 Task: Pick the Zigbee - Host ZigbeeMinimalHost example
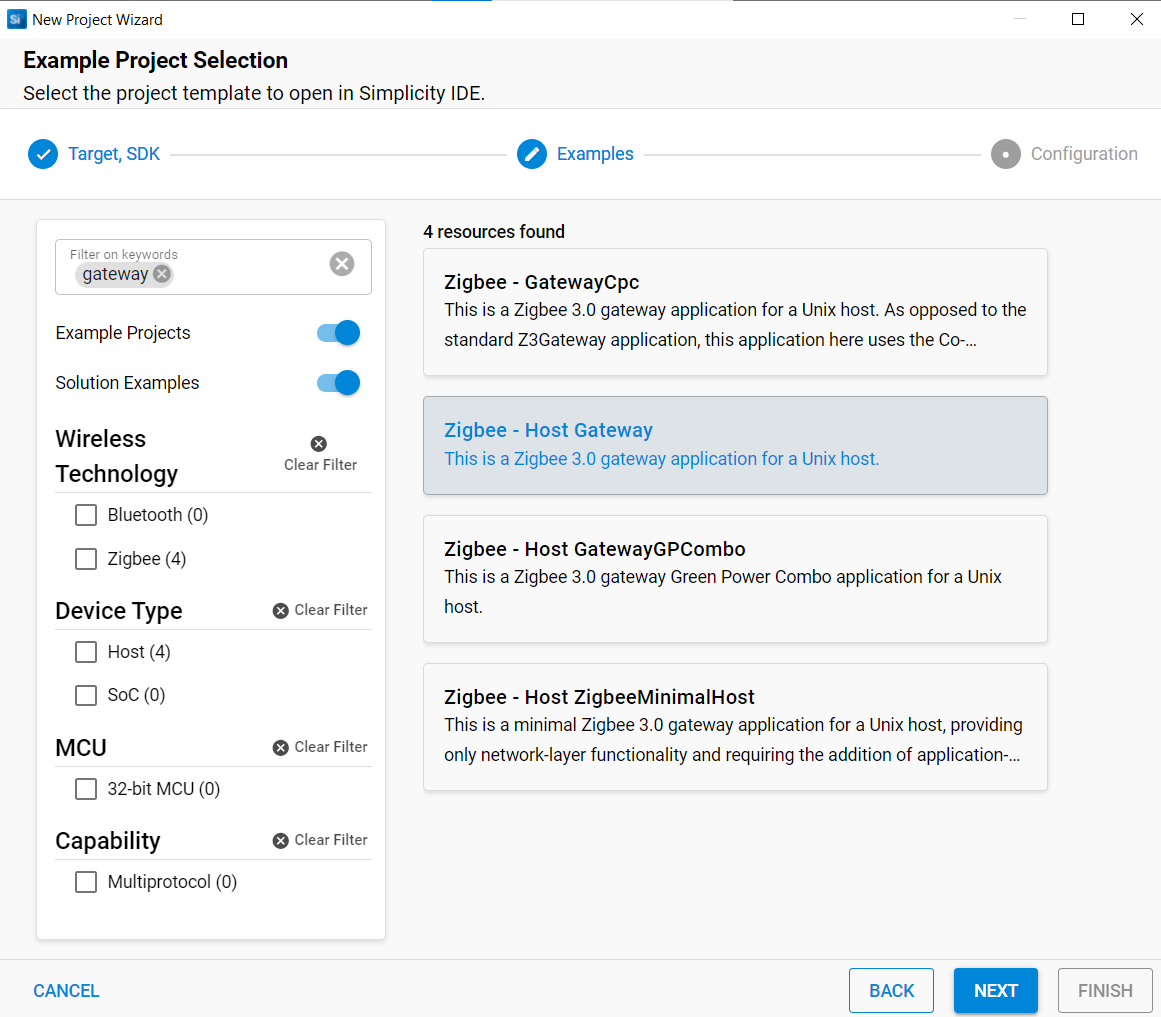(x=735, y=726)
